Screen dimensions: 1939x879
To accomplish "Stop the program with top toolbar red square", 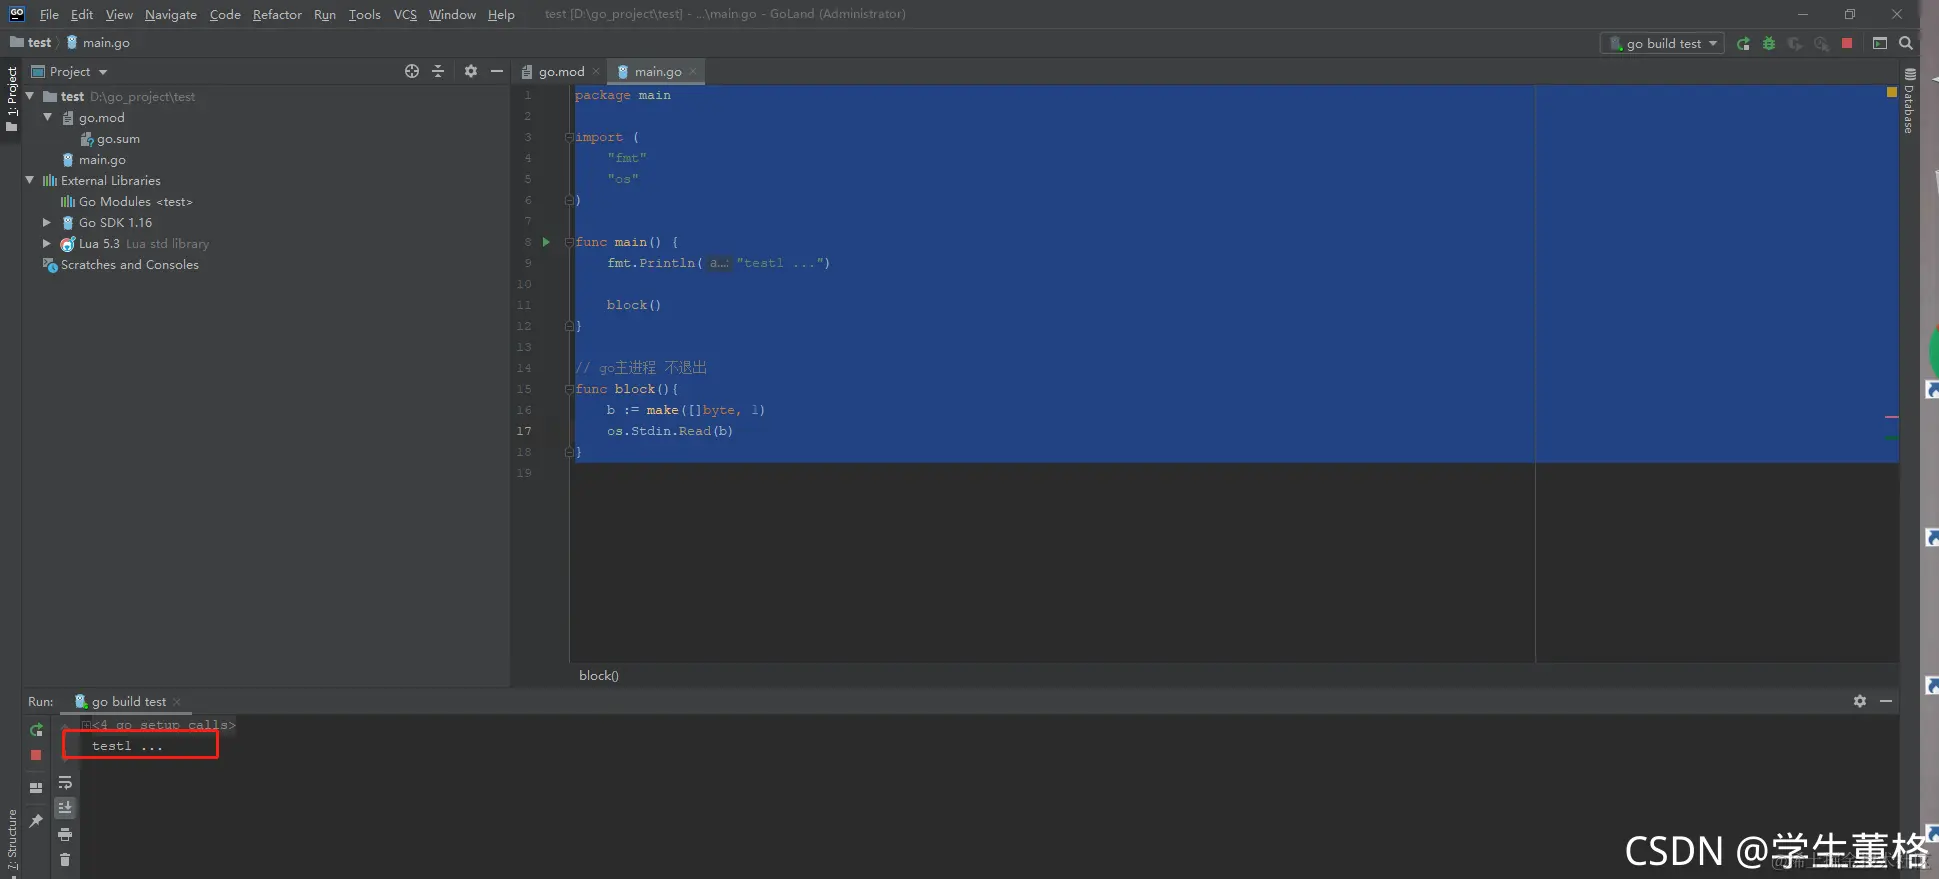I will [x=1847, y=43].
